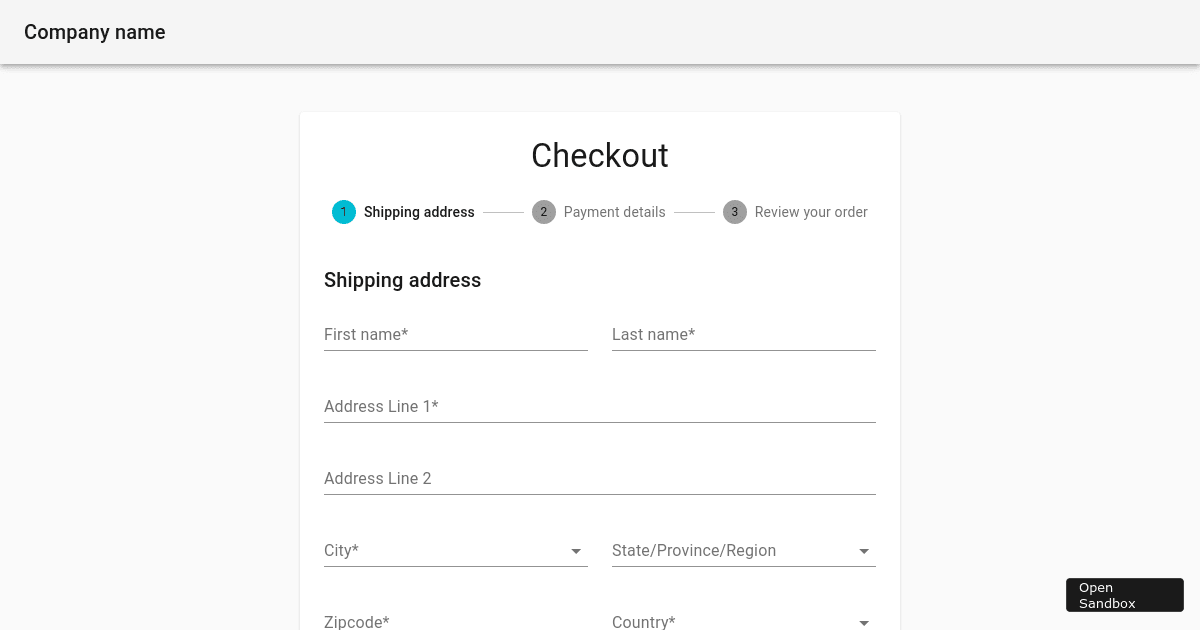Click the step 3 circle icon

point(735,212)
